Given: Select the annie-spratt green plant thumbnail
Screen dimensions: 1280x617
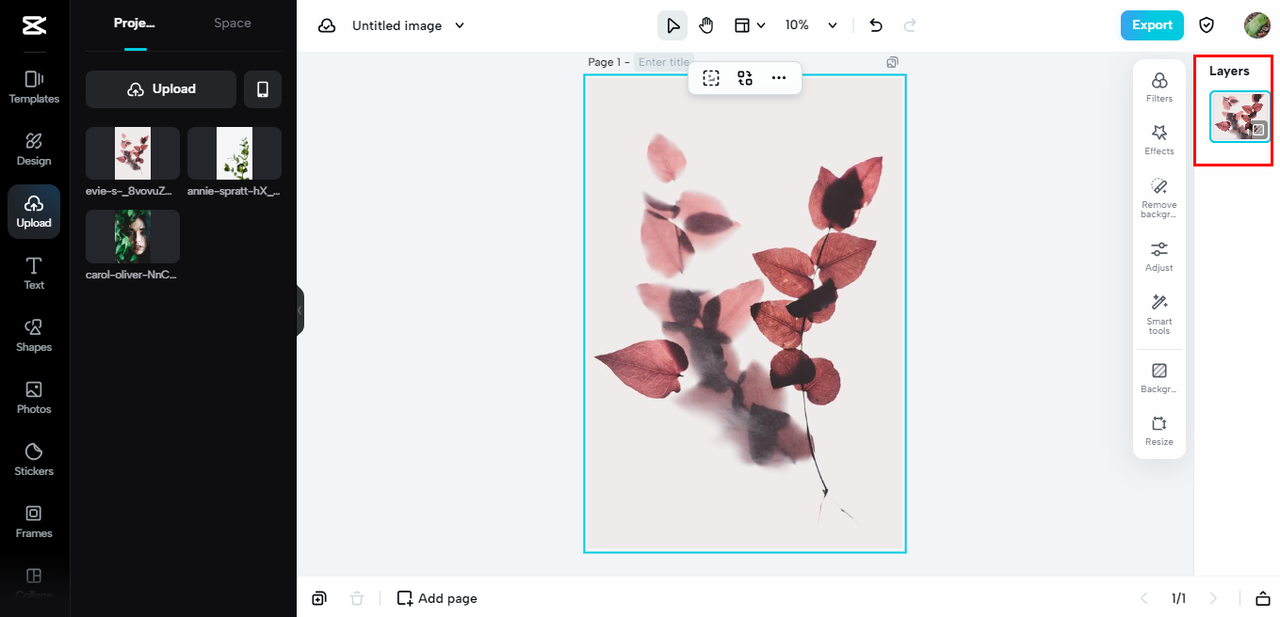Looking at the screenshot, I should pos(234,153).
